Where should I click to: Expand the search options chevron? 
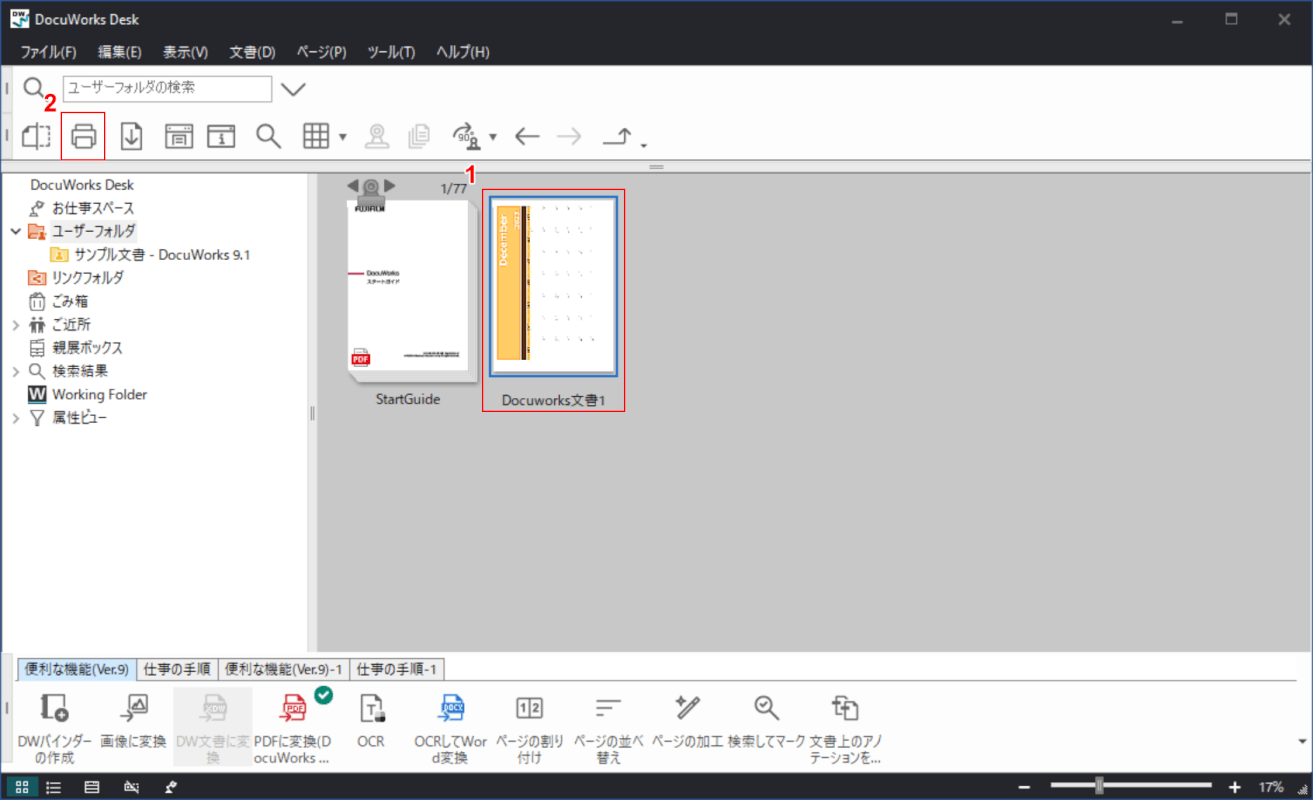pyautogui.click(x=293, y=89)
